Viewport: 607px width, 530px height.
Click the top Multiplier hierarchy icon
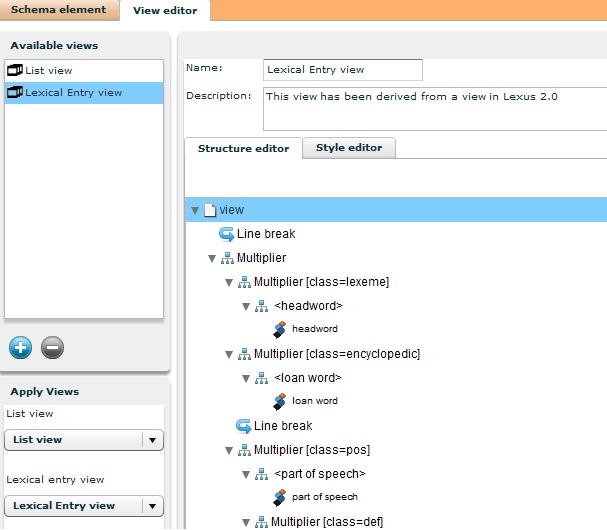point(227,258)
